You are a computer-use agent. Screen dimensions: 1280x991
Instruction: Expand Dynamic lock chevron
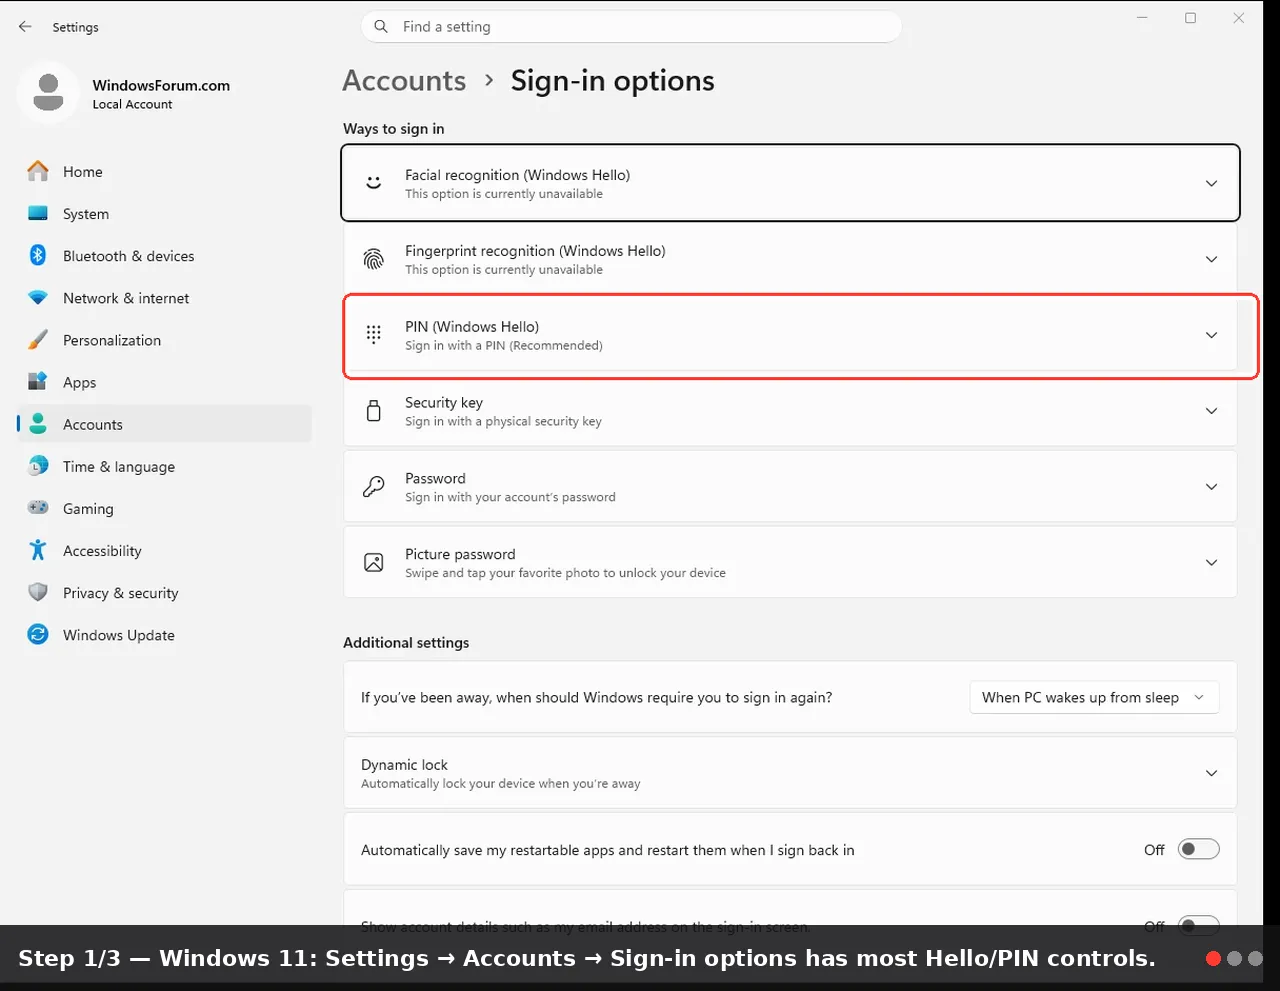pos(1211,773)
